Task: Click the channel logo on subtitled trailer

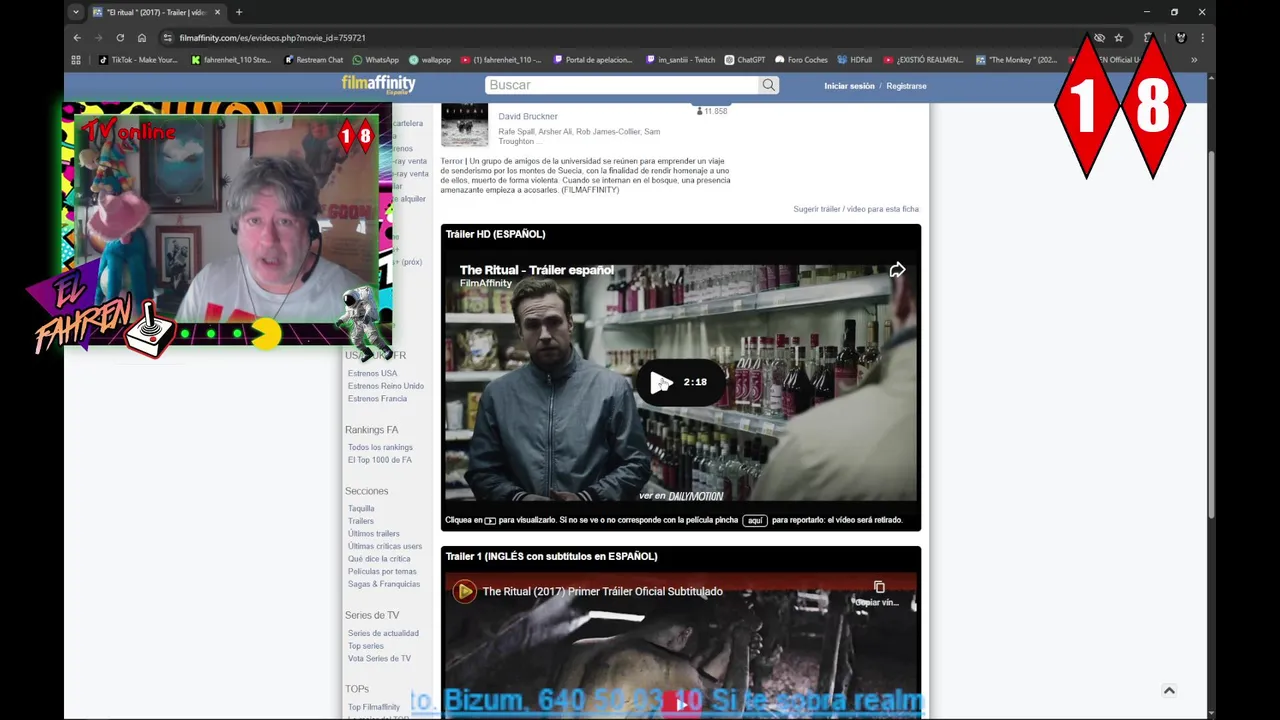Action: tap(465, 591)
